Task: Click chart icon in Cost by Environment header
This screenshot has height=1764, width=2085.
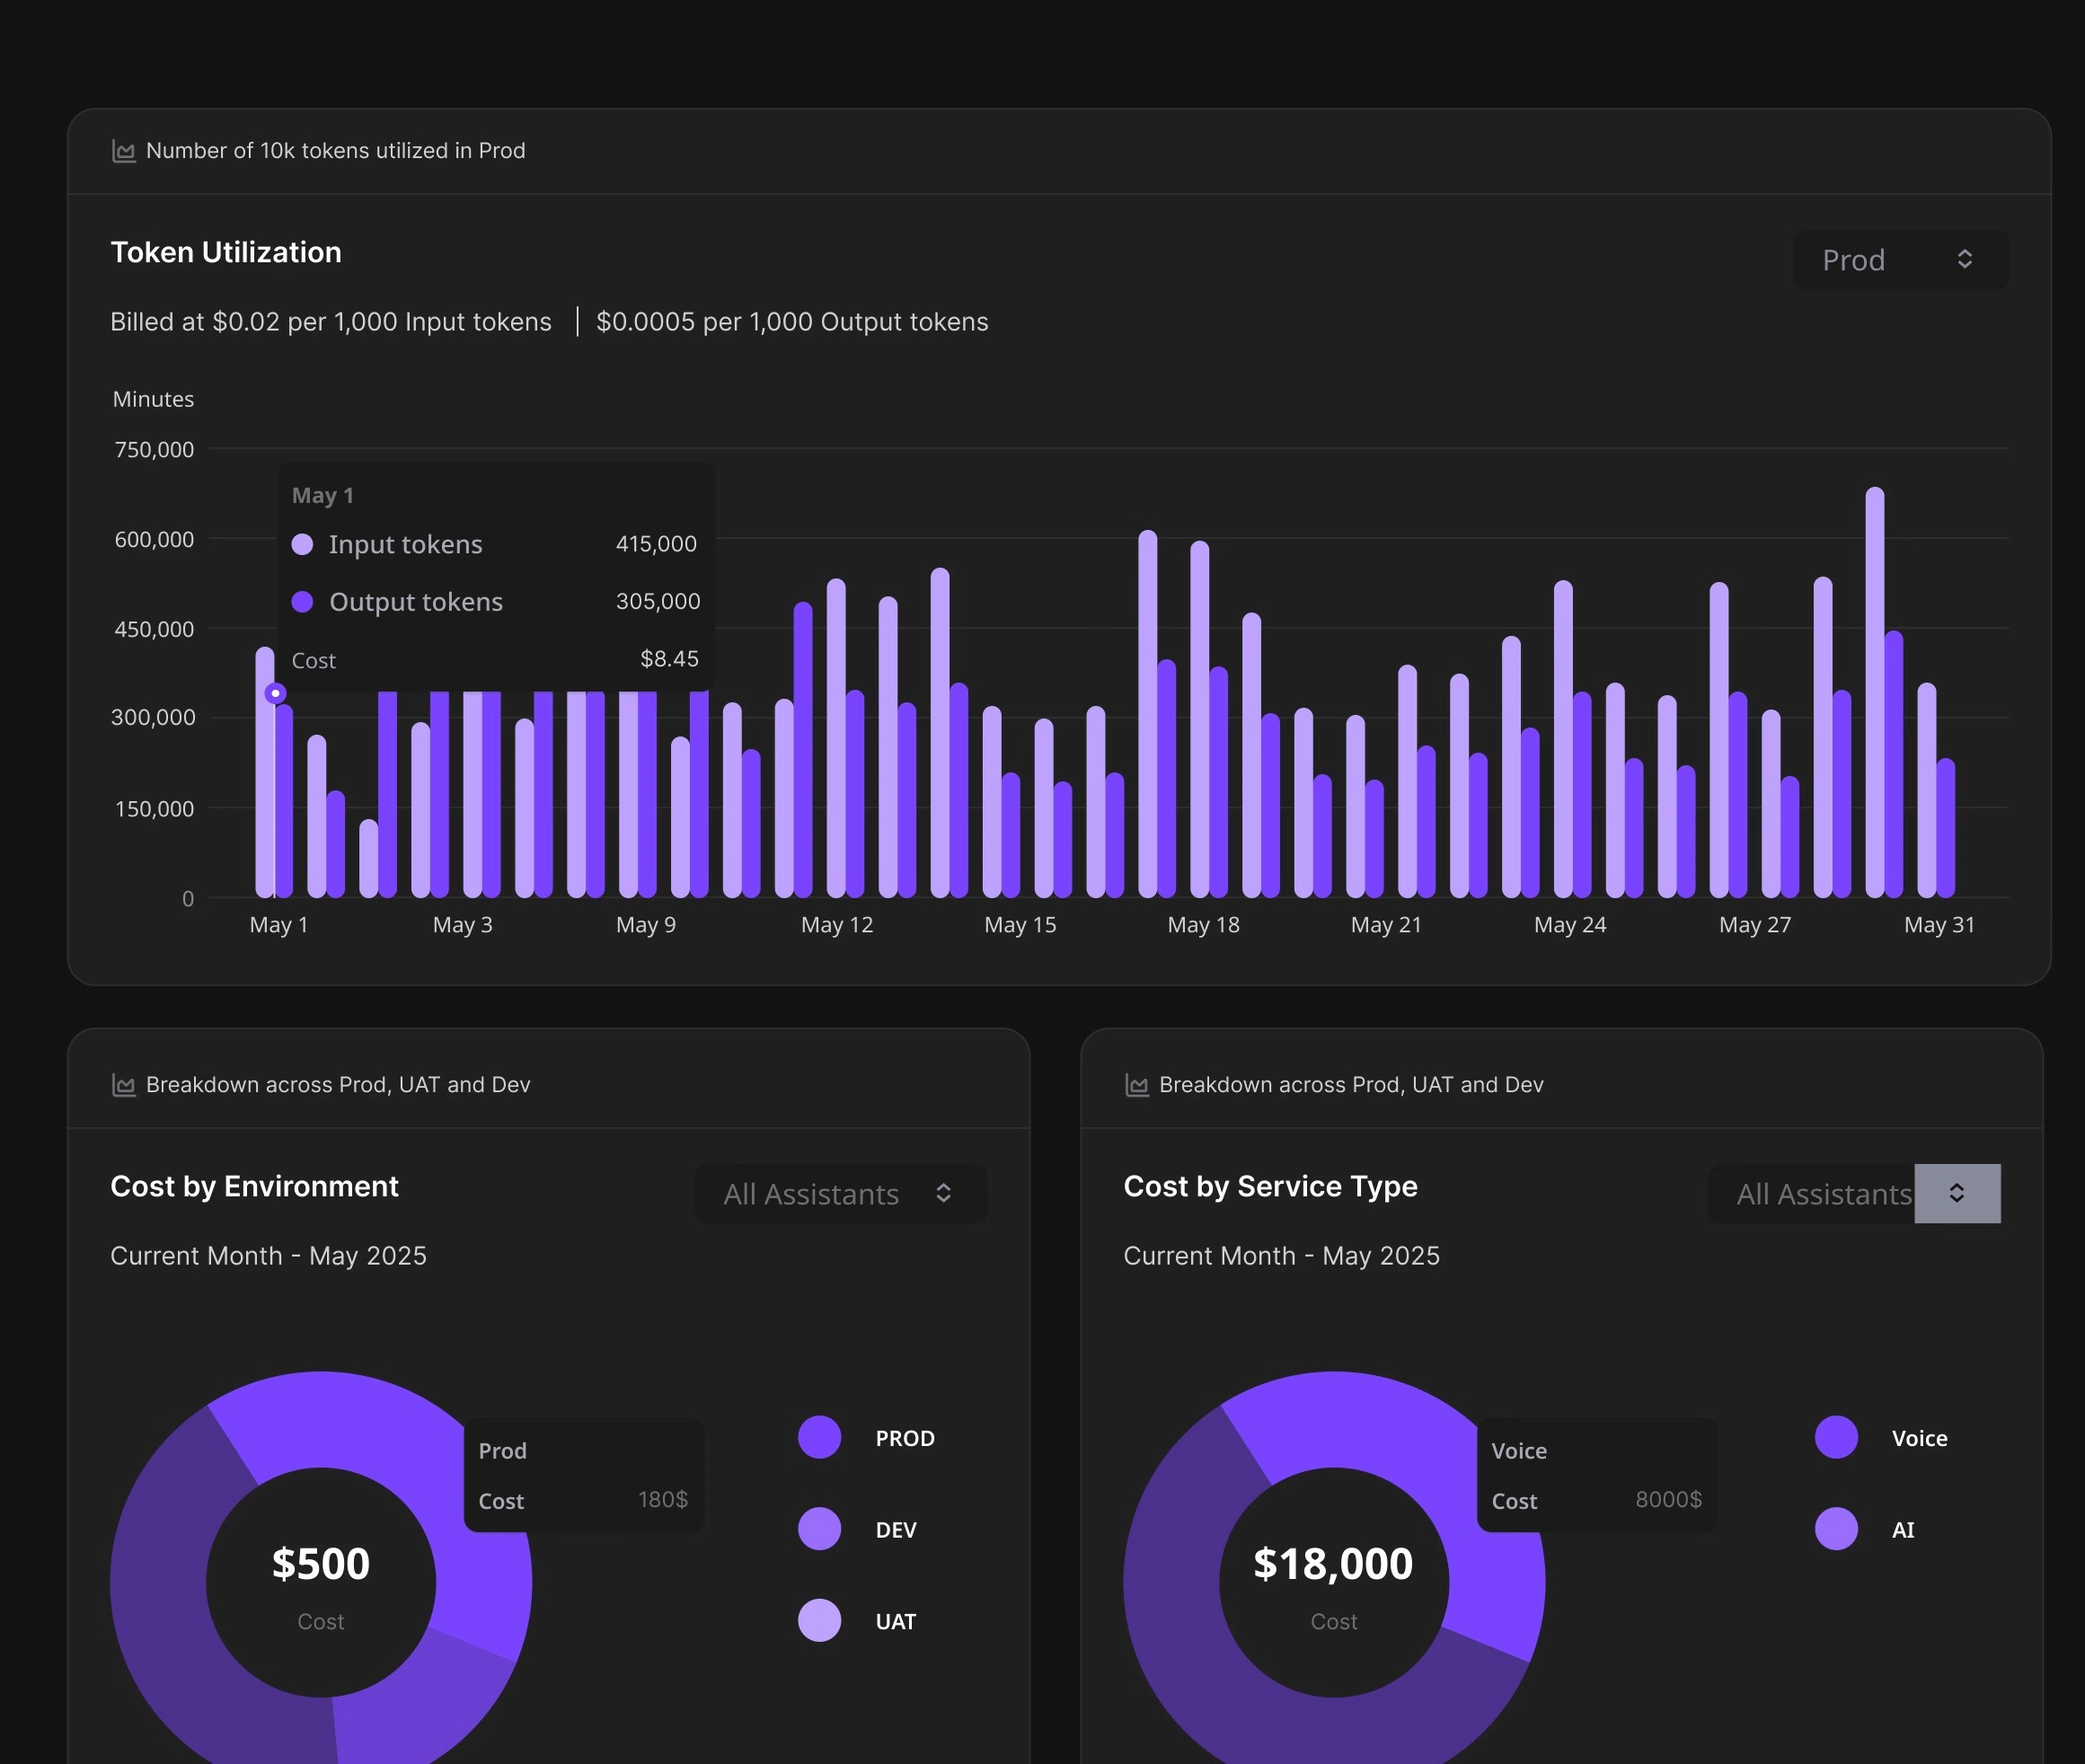Action: 124,1085
